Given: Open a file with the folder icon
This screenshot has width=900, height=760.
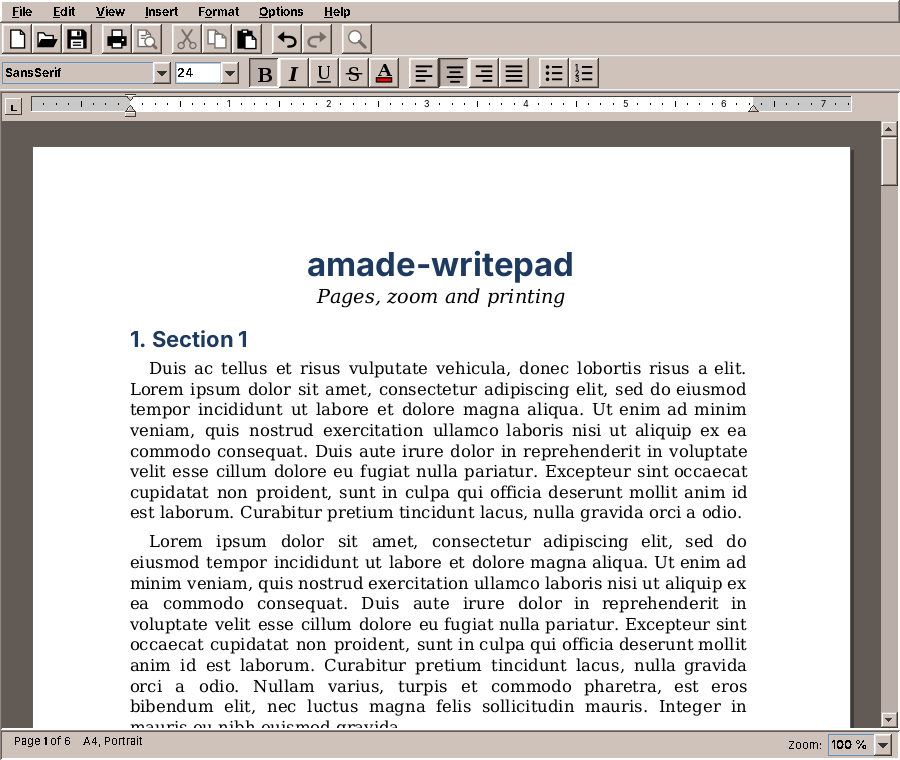Looking at the screenshot, I should point(47,40).
